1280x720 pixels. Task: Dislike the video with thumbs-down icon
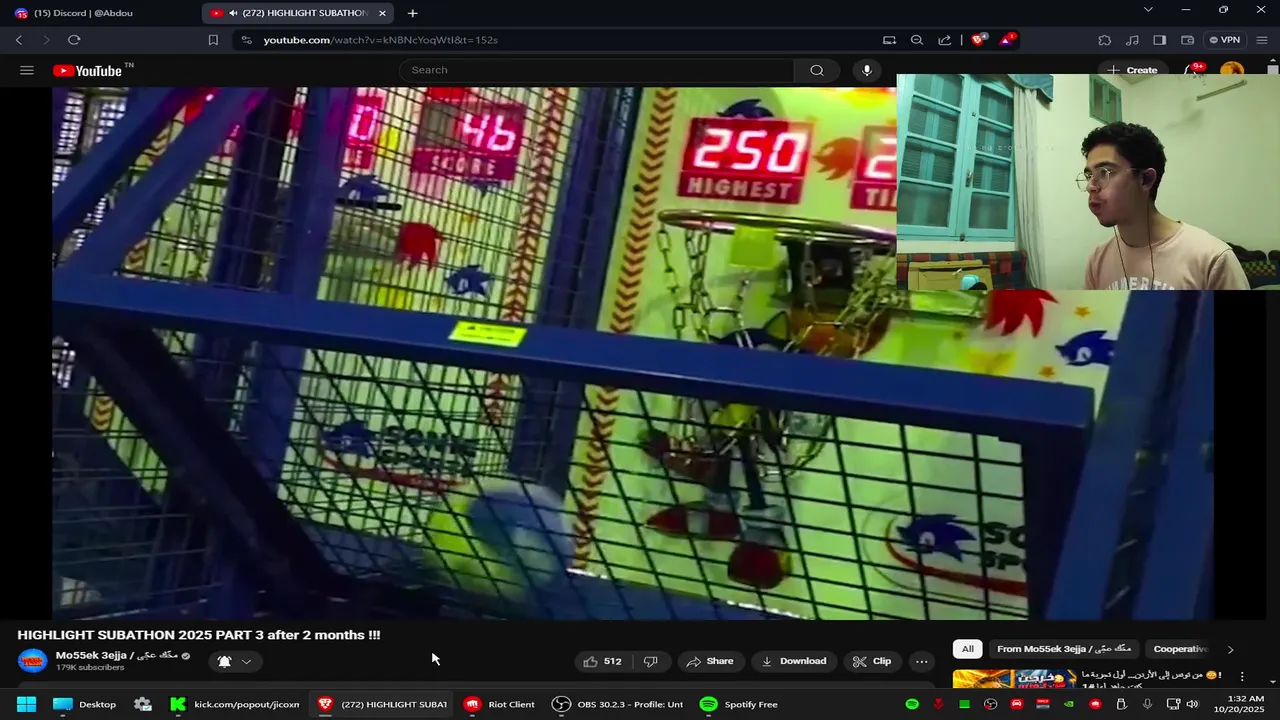click(x=651, y=661)
